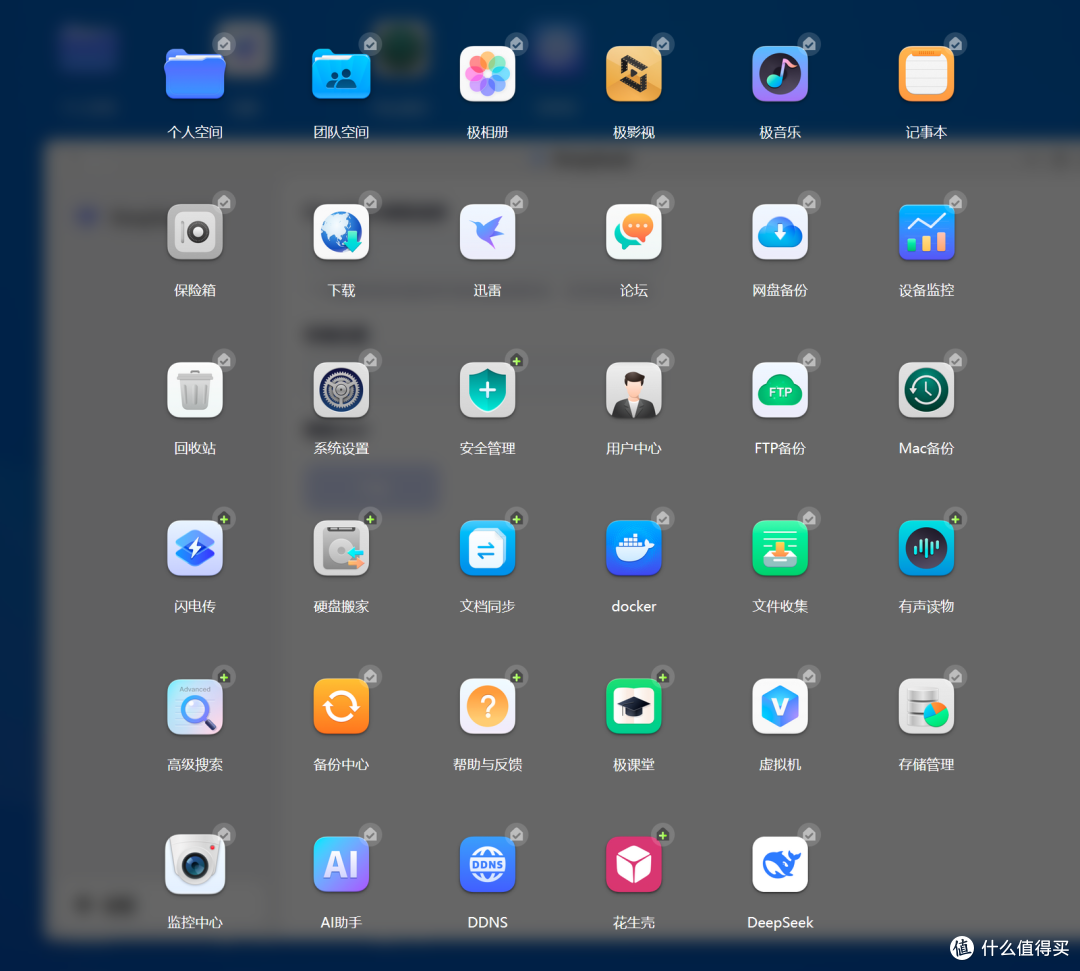
Task: Open the 团队空间 shared folder app
Action: point(341,74)
